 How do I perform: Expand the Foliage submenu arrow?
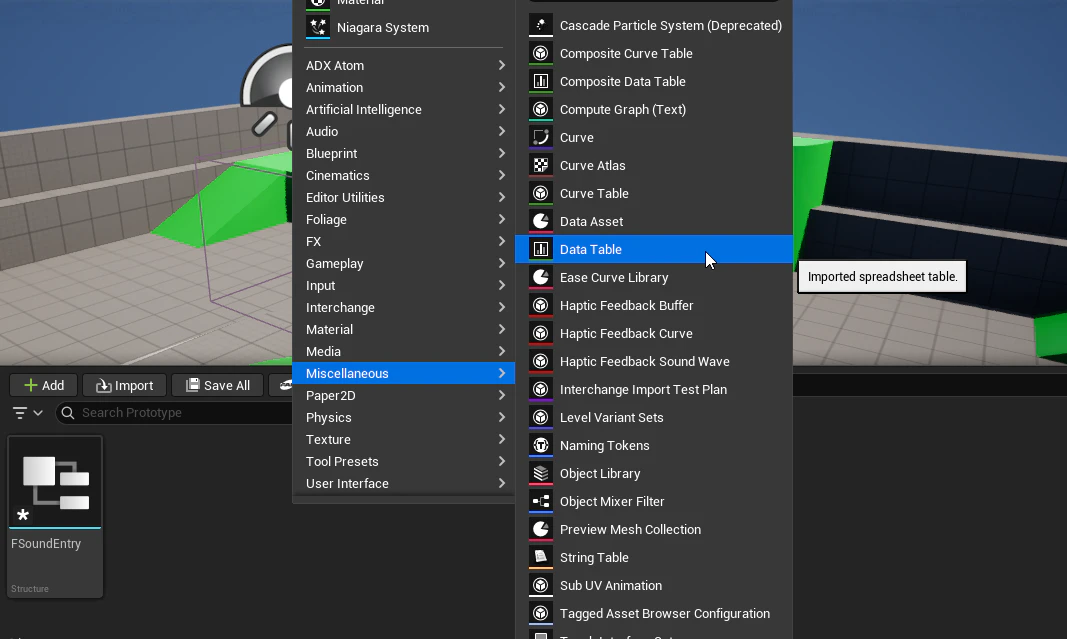pos(502,219)
